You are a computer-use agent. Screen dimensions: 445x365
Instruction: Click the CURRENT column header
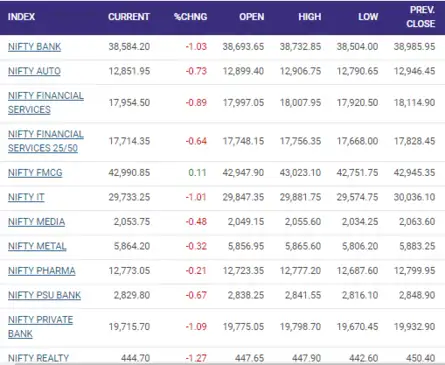(x=129, y=17)
